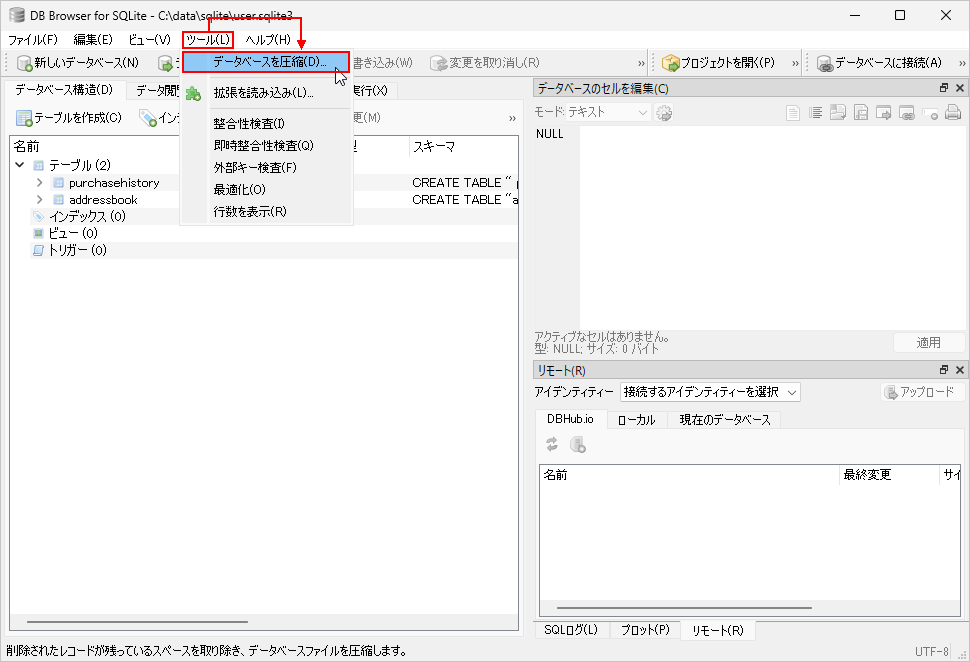
Task: Float the Remote (リモート) panel
Action: tap(944, 370)
